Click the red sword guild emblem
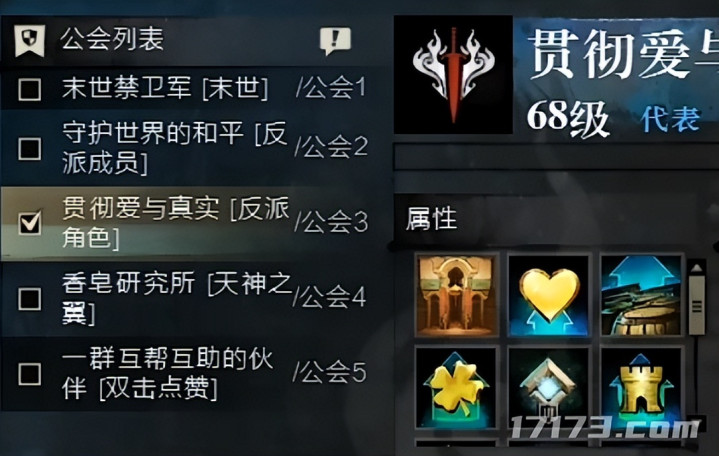The height and width of the screenshot is (456, 719). pyautogui.click(x=454, y=75)
